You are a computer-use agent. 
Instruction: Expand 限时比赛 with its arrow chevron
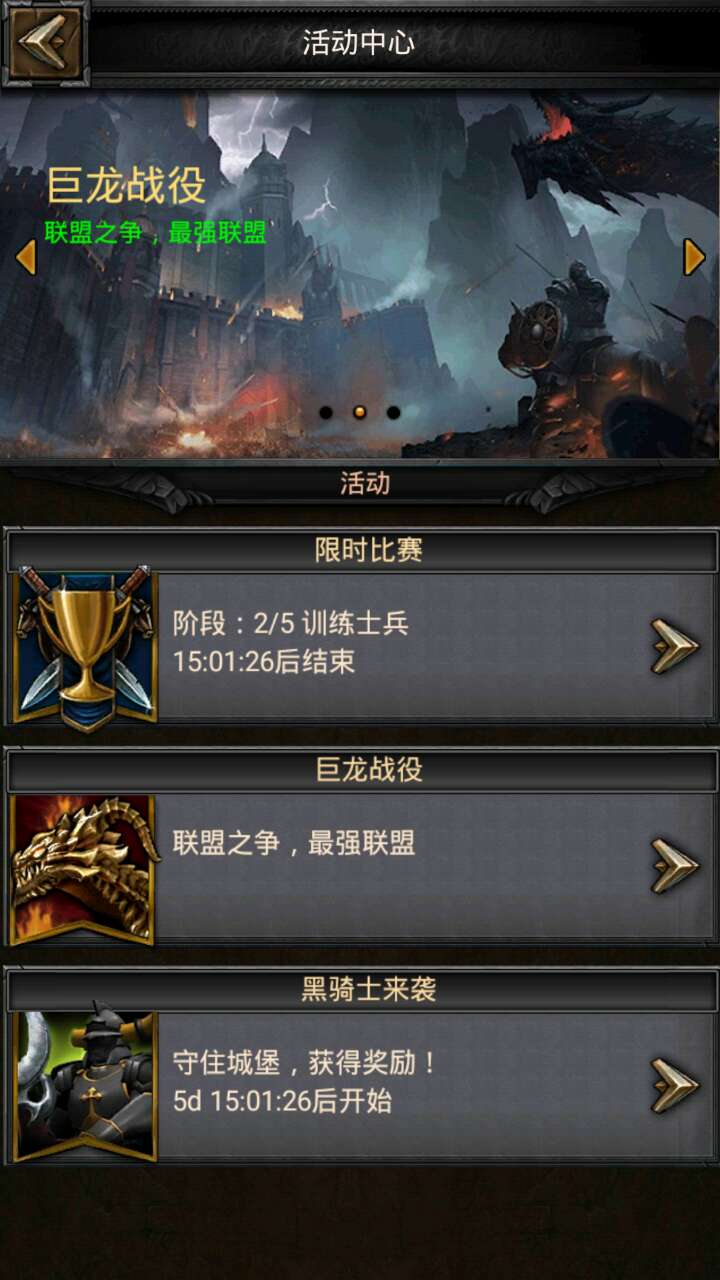pos(675,646)
